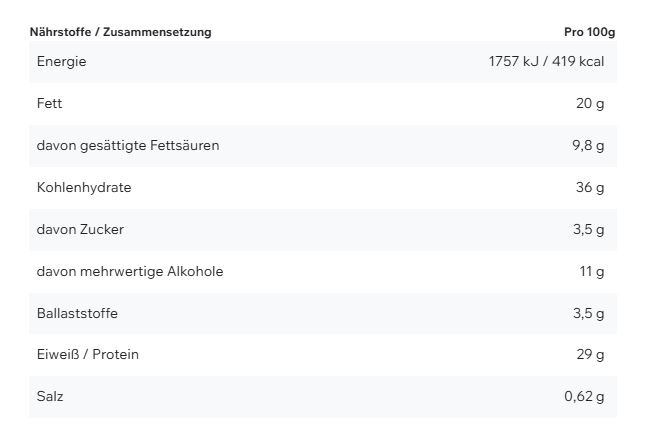Click the Salz row label
This screenshot has width=670, height=433.
50,397
